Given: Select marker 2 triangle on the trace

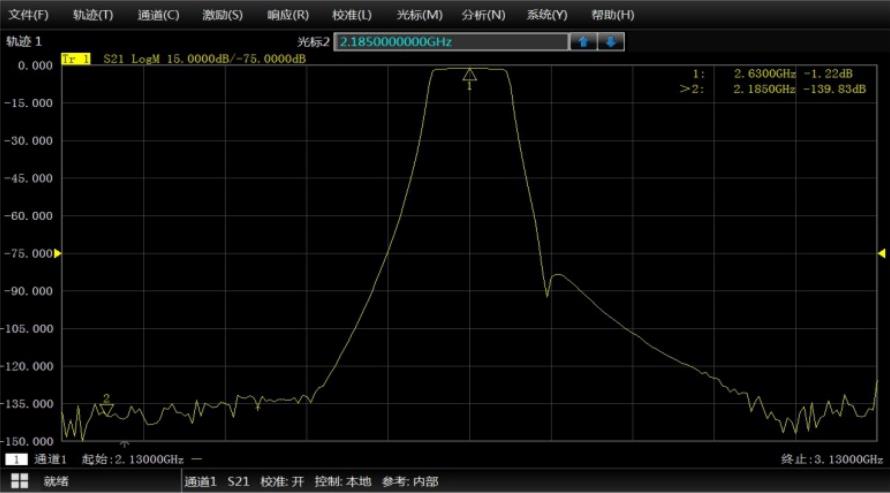Looking at the screenshot, I should (106, 408).
